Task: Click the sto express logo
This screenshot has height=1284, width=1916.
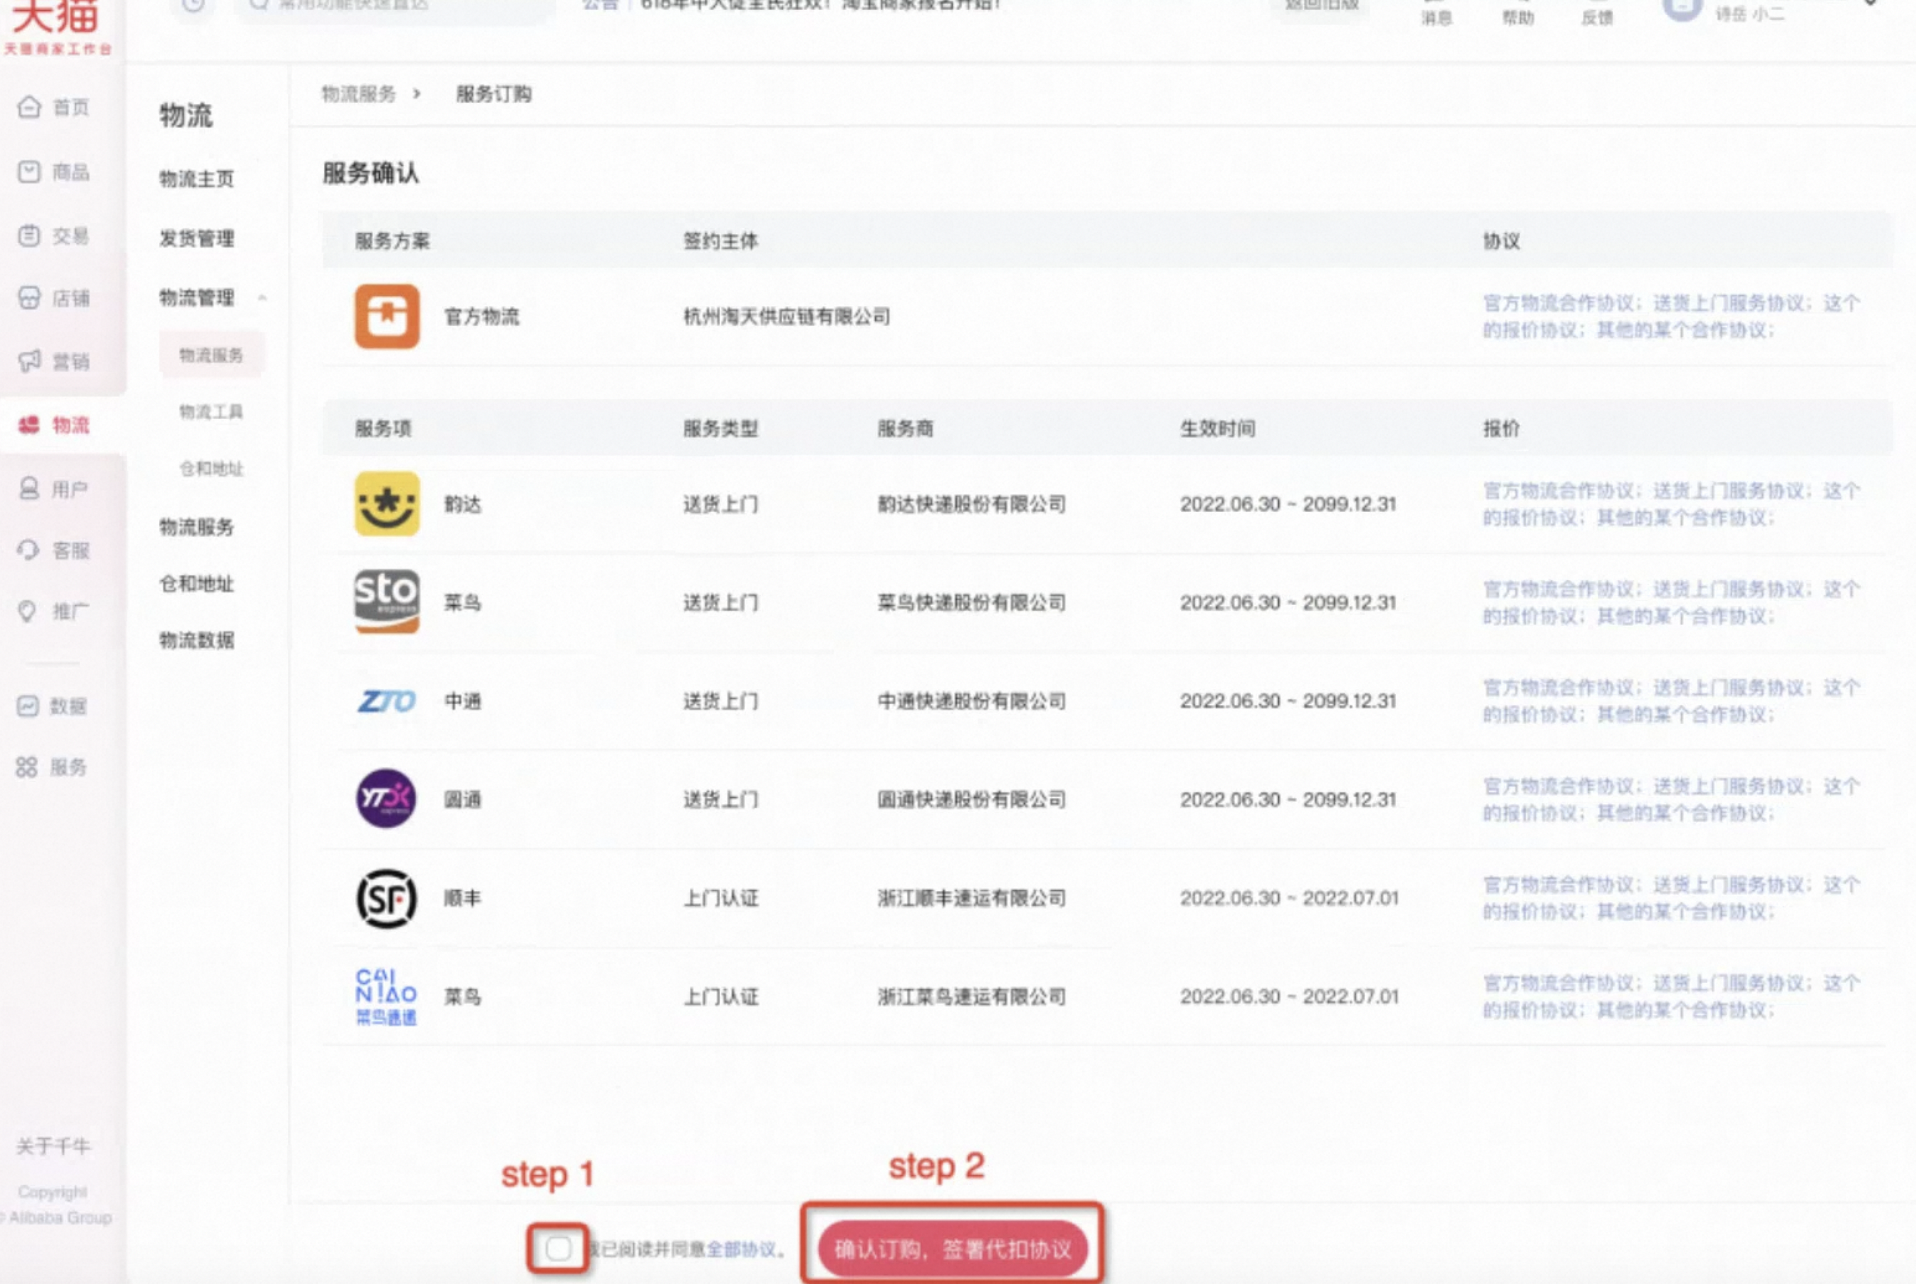Action: 387,602
